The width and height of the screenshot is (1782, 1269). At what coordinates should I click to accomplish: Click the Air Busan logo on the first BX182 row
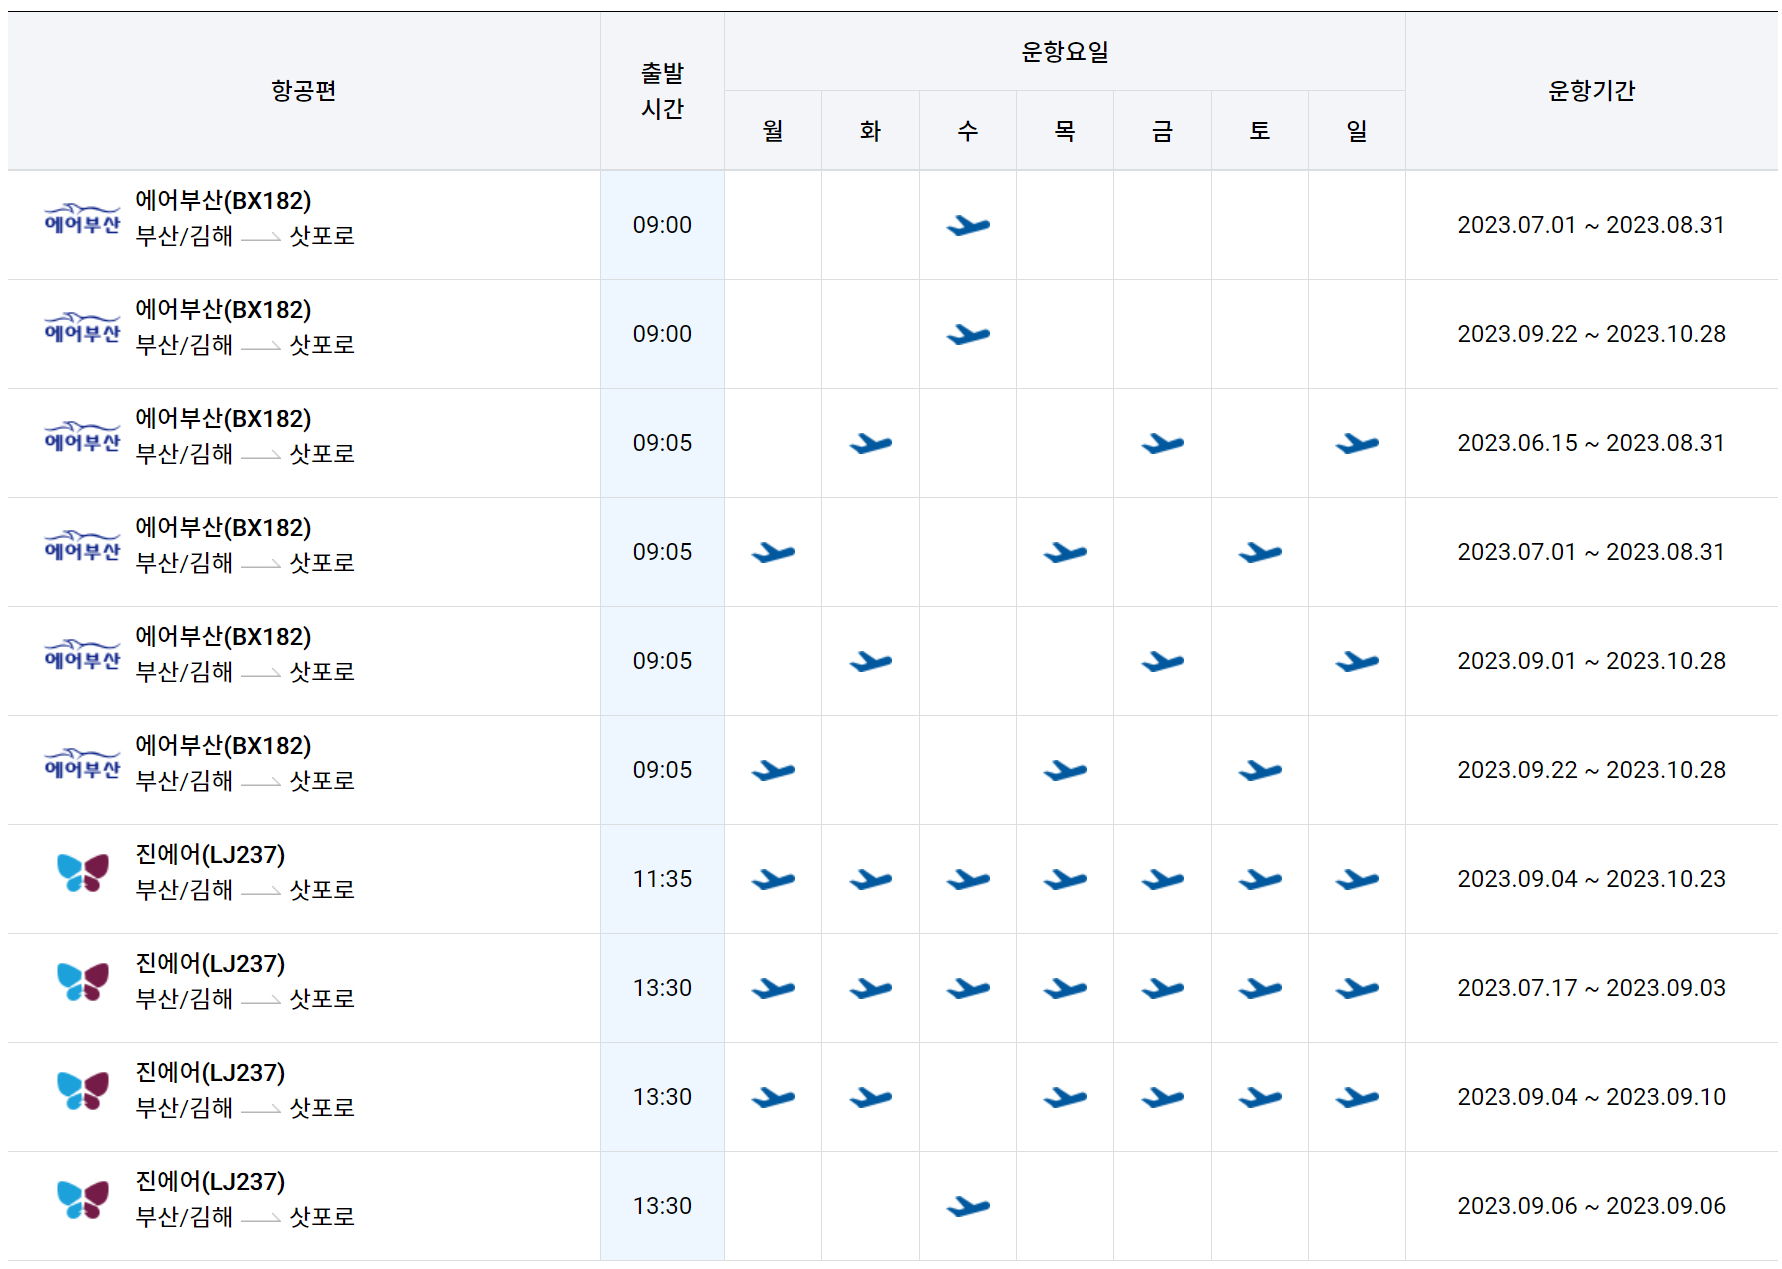84,217
